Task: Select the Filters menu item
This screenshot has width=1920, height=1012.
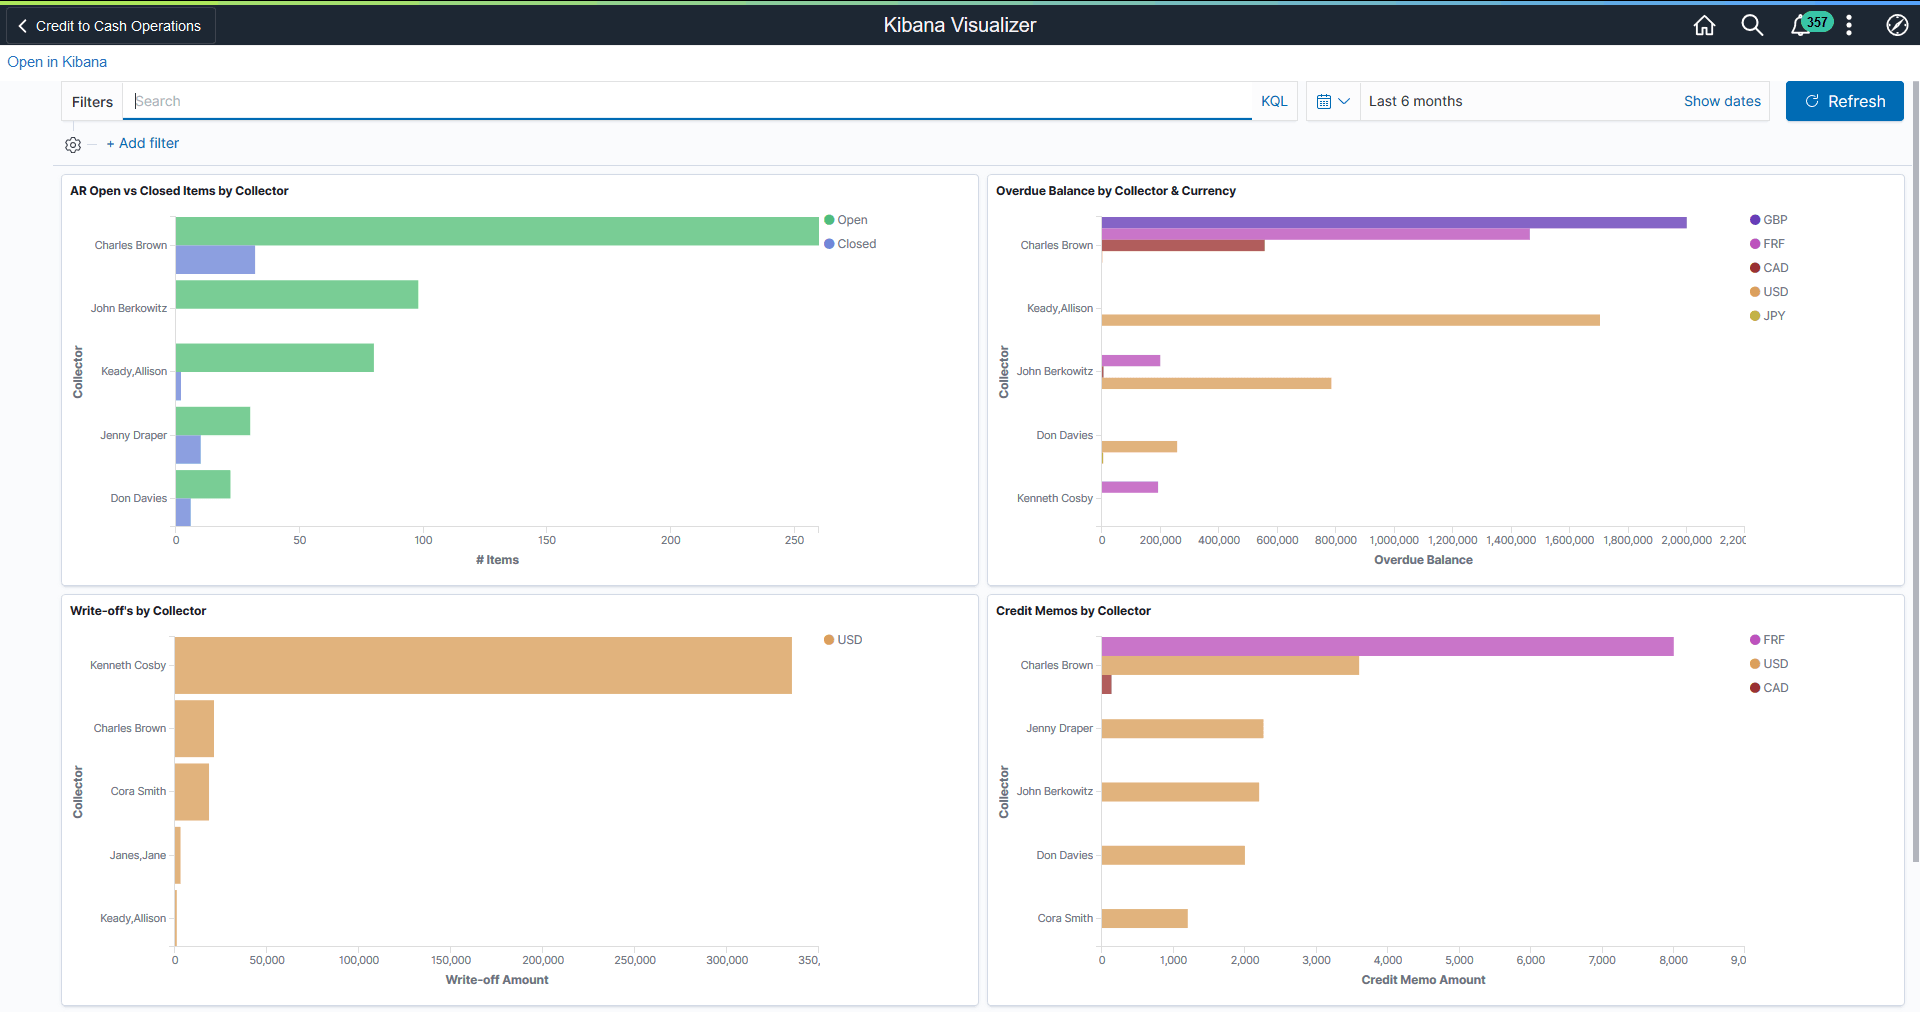Action: click(x=91, y=101)
